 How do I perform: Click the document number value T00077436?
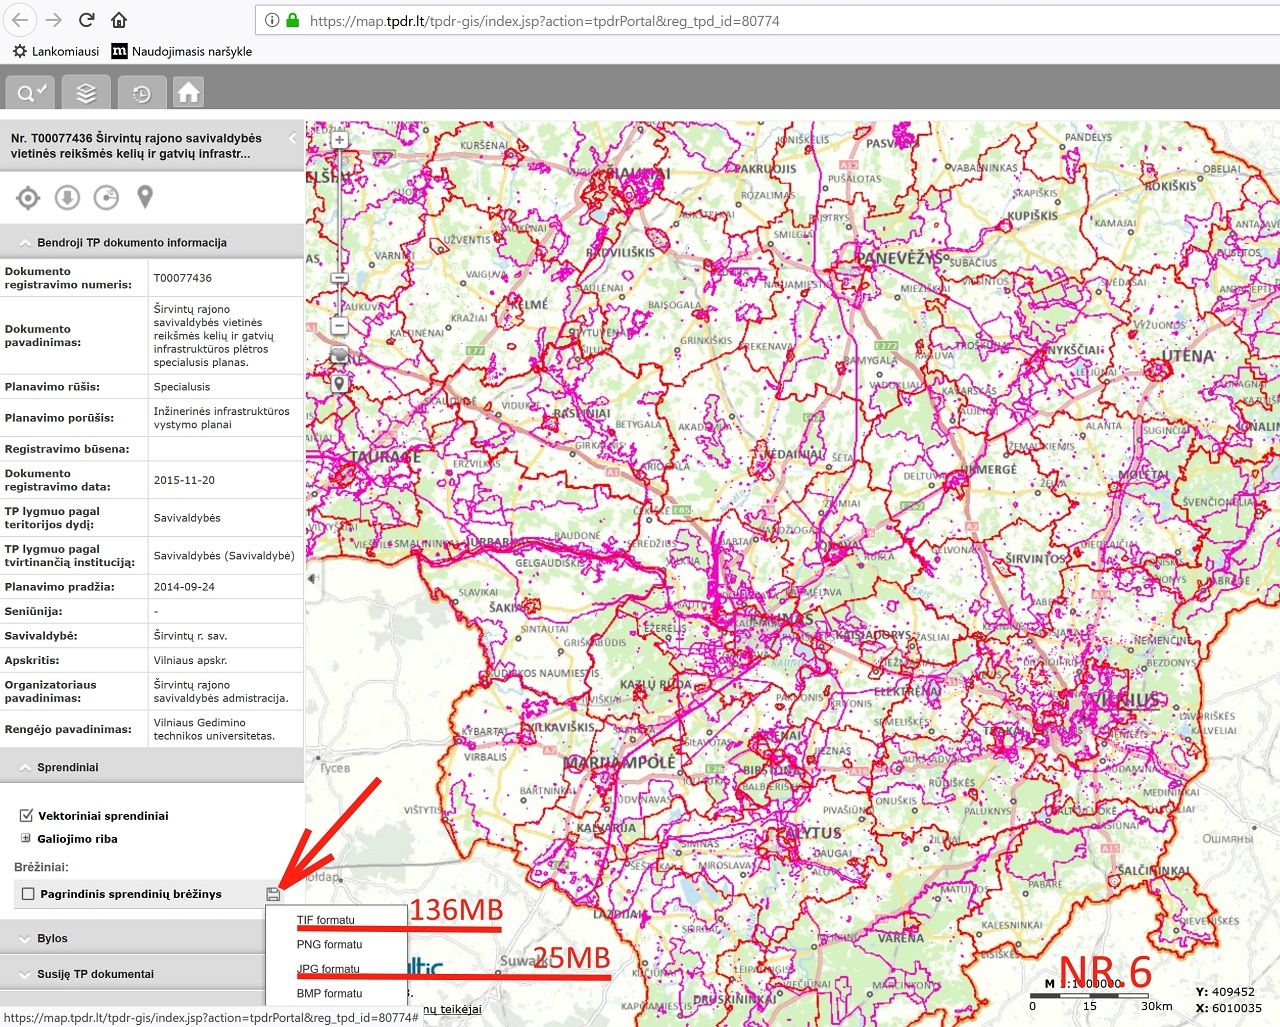click(x=183, y=278)
